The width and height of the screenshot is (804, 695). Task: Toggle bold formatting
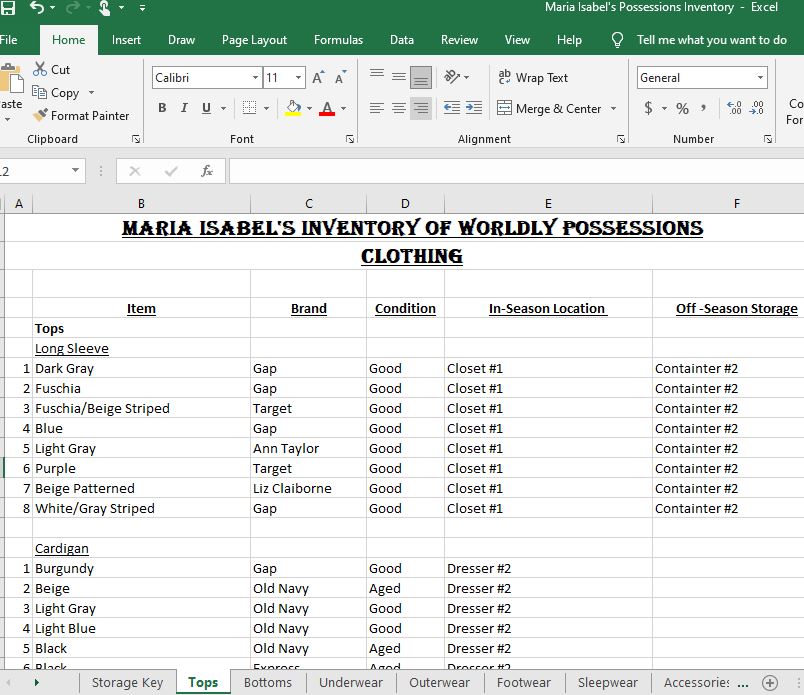163,107
